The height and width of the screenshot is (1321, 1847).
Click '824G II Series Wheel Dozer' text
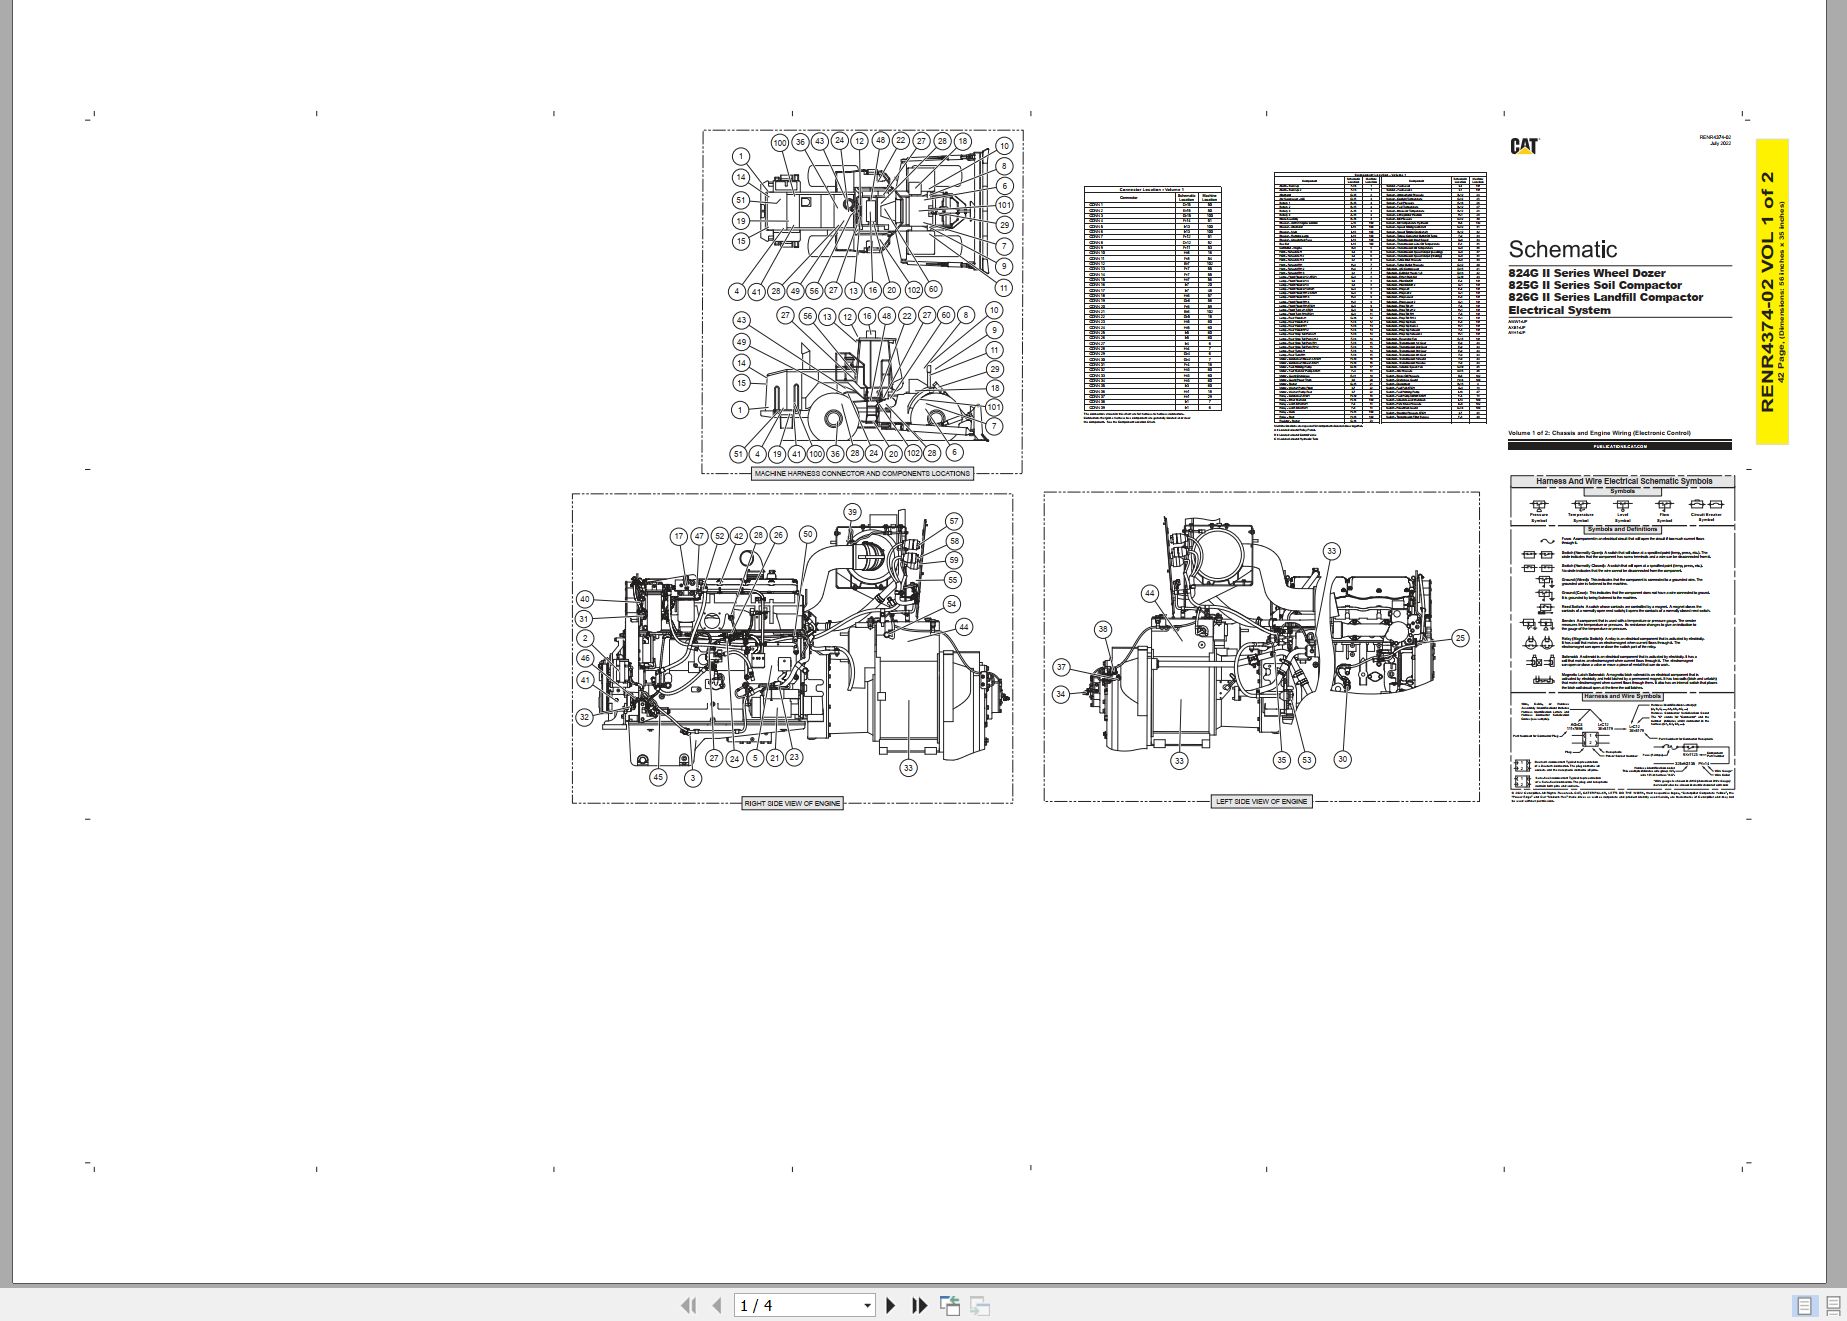click(x=1587, y=273)
